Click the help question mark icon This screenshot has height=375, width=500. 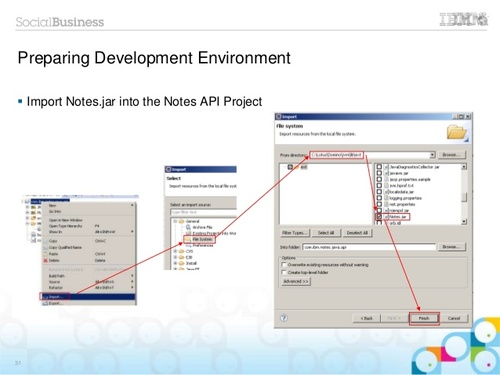click(x=284, y=318)
